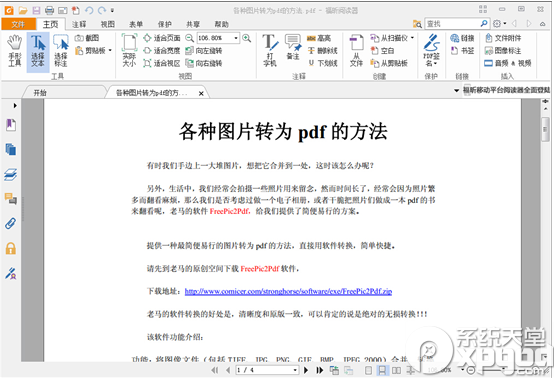Switch to the Start (开始) document tab

click(x=40, y=93)
